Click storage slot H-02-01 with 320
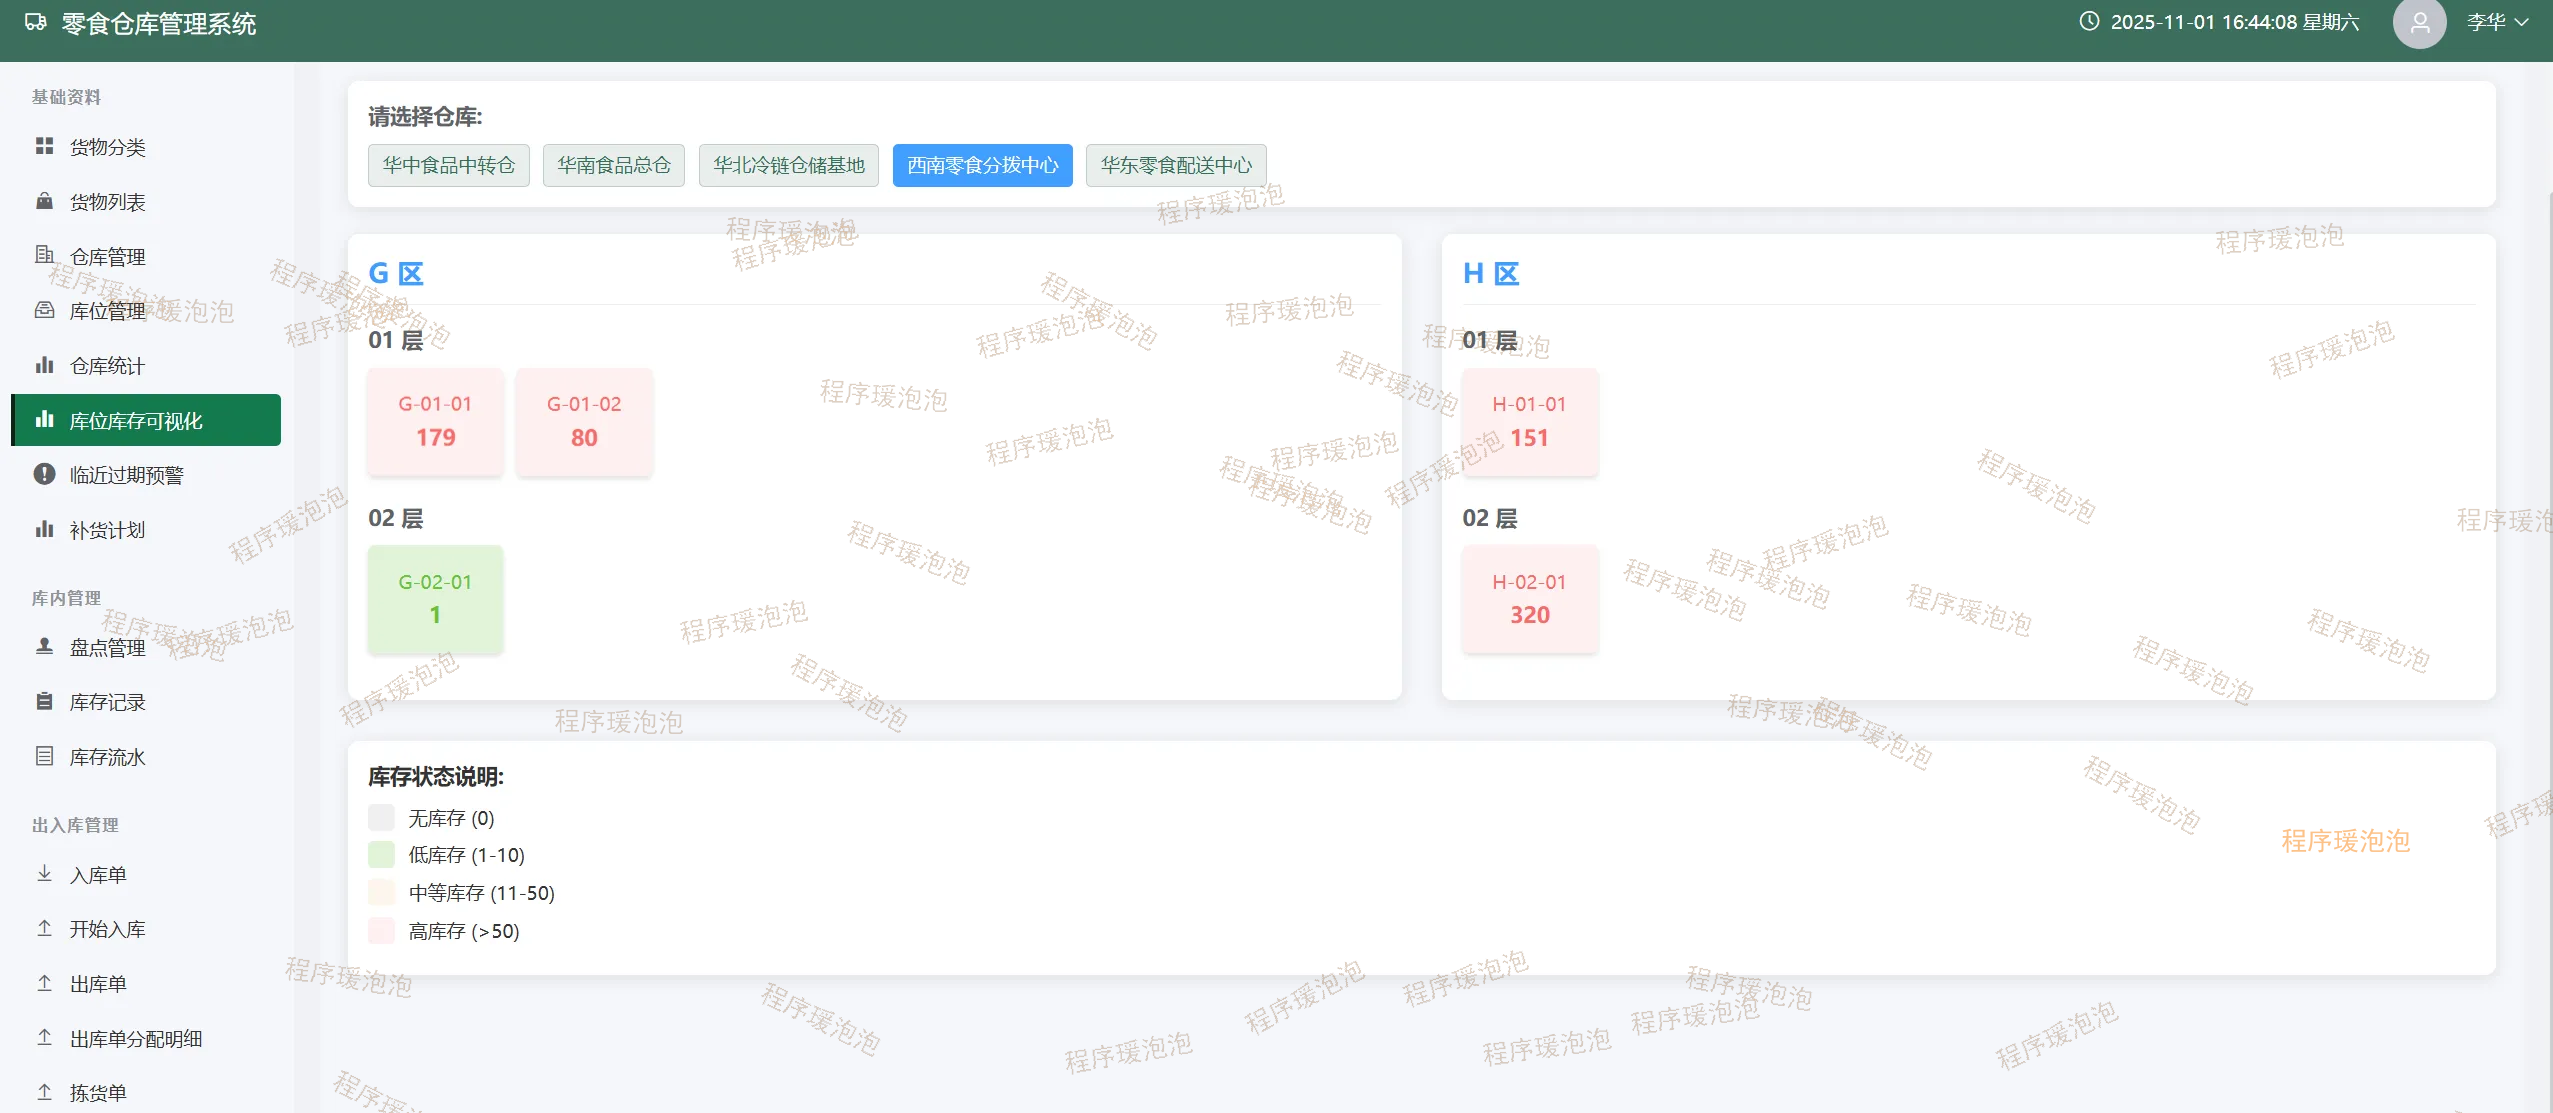2553x1113 pixels. (1529, 599)
